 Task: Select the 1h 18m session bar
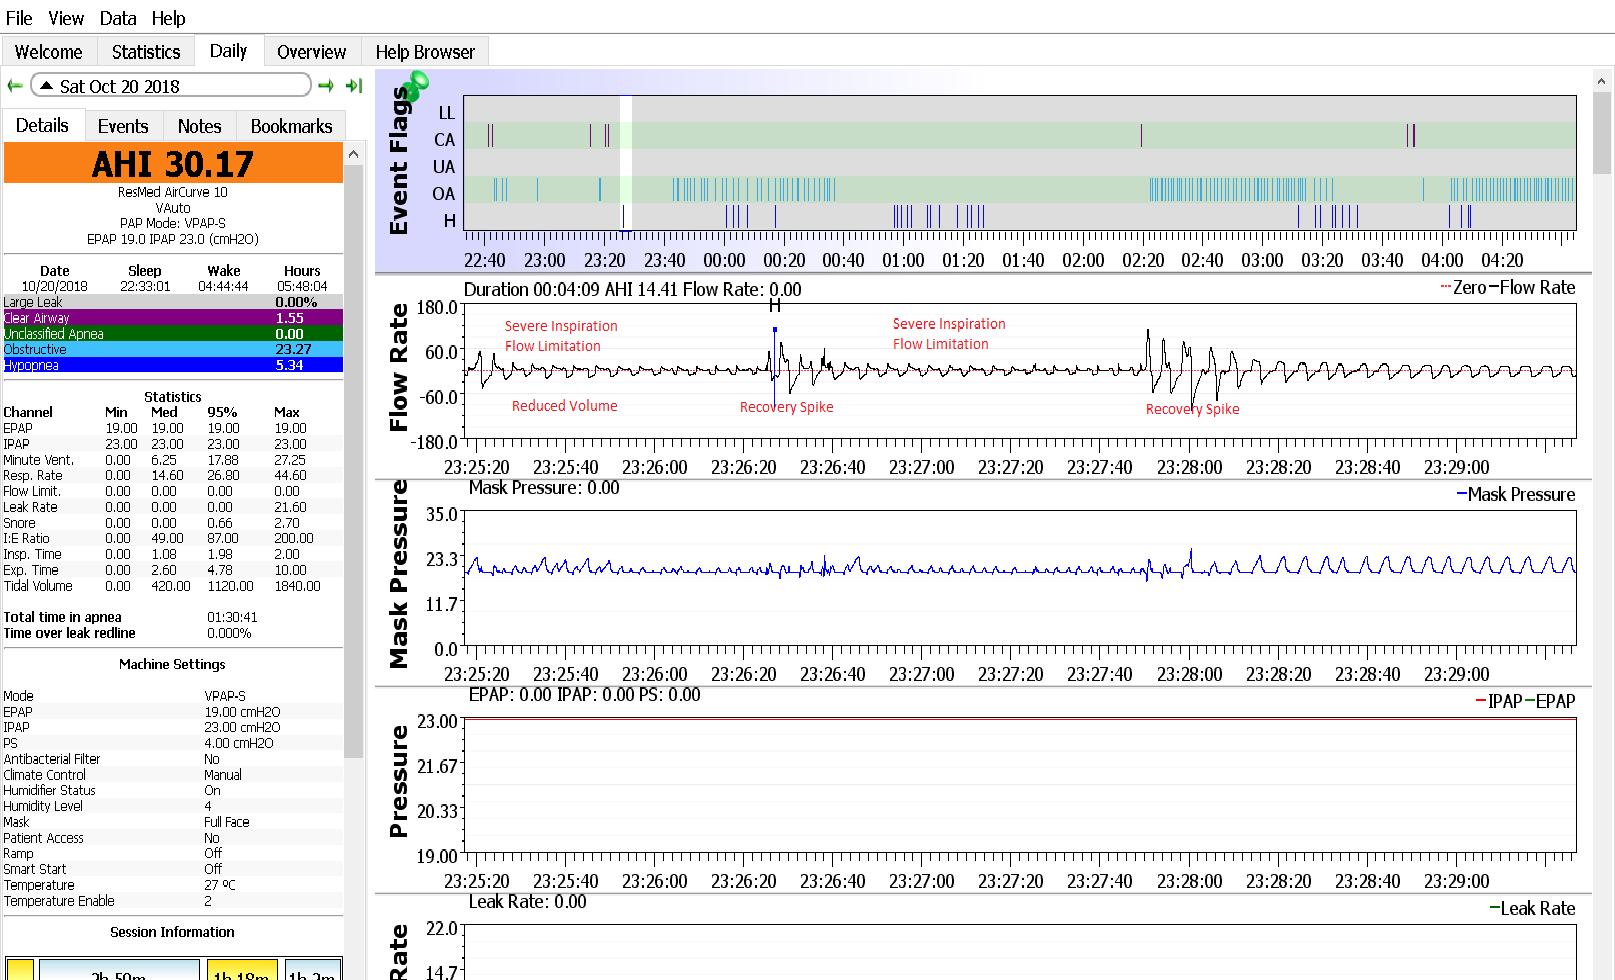point(241,970)
